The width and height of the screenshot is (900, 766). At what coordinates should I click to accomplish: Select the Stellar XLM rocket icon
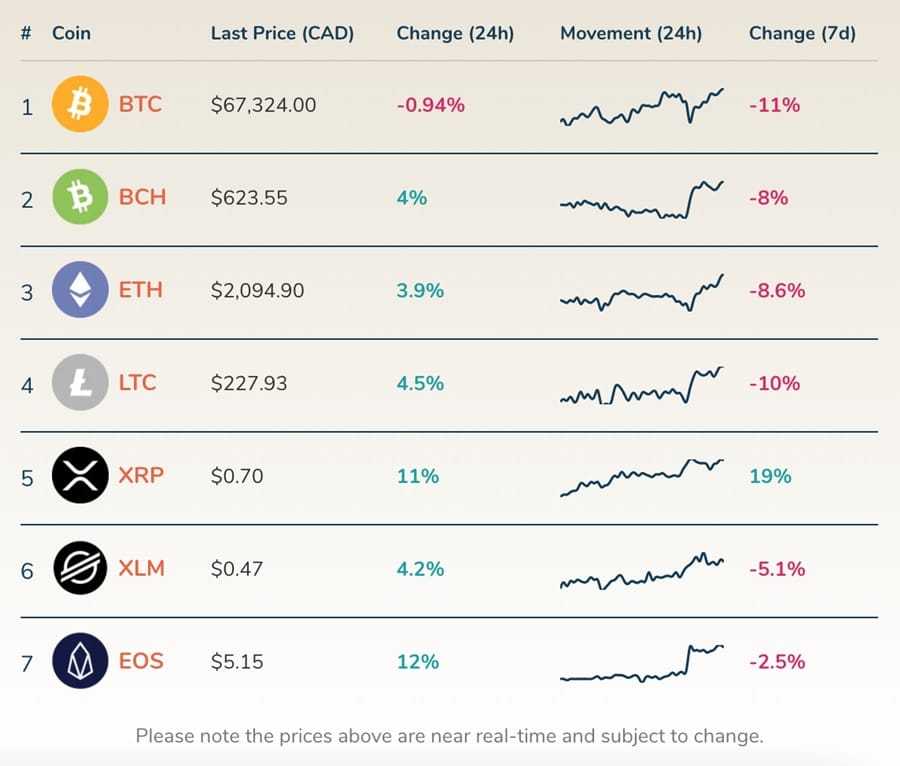[x=78, y=568]
